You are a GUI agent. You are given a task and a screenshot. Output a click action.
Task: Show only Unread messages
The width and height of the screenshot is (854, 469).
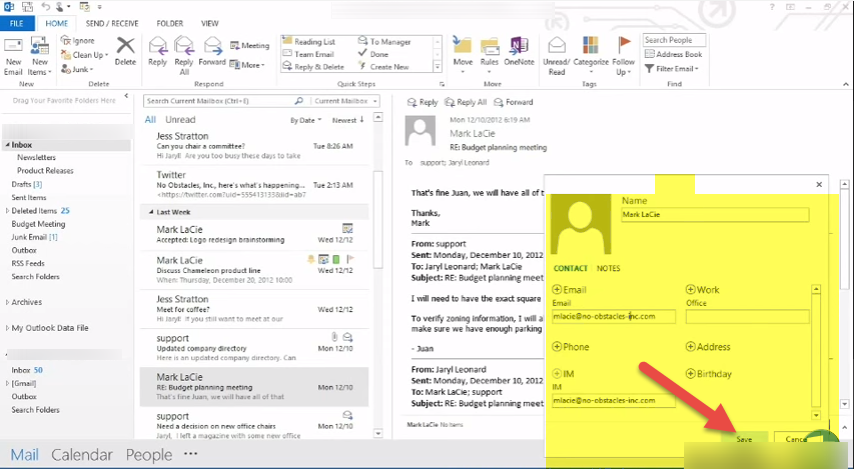tap(180, 120)
